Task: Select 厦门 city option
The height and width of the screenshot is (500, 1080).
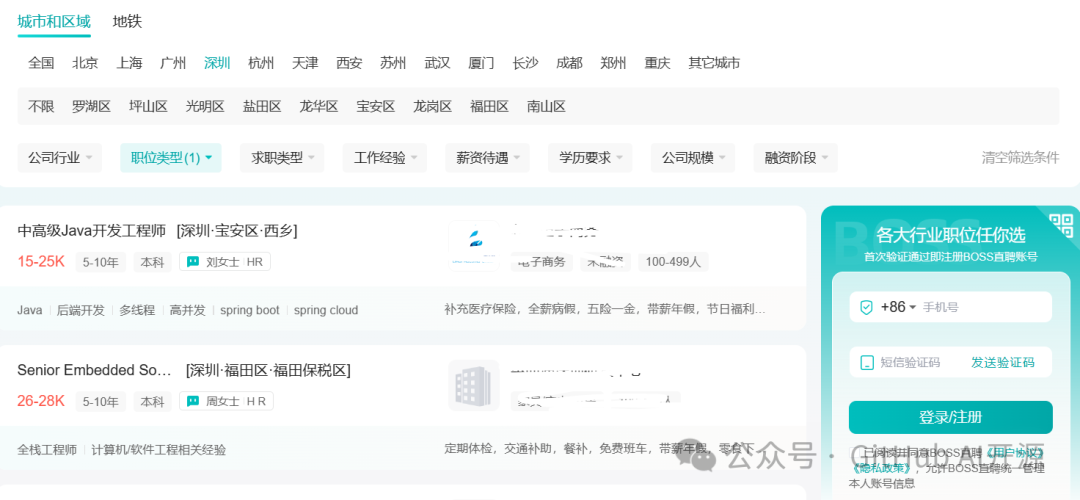Action: pos(481,63)
